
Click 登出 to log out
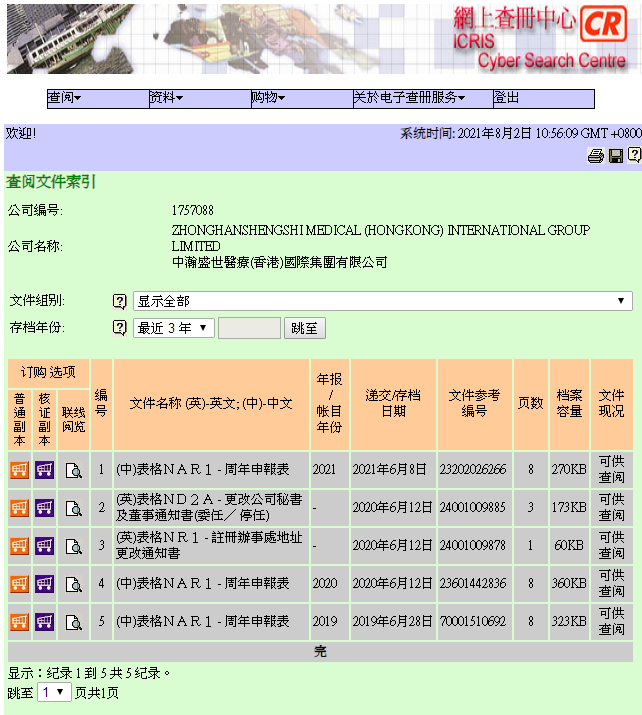(506, 98)
